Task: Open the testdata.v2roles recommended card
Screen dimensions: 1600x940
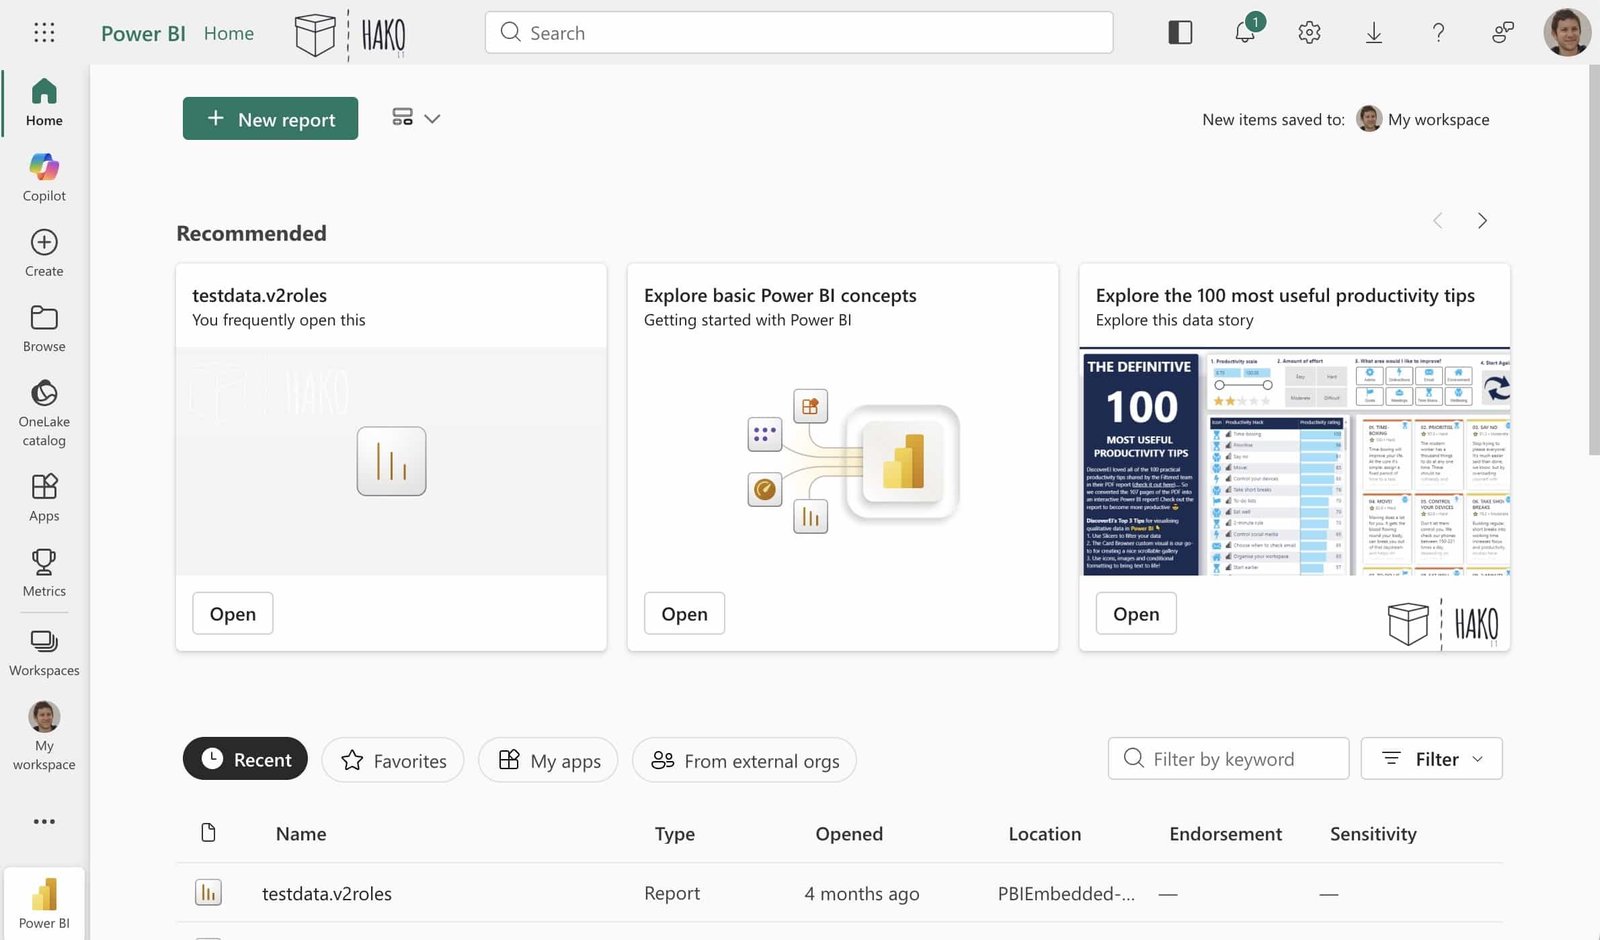Action: pos(232,613)
